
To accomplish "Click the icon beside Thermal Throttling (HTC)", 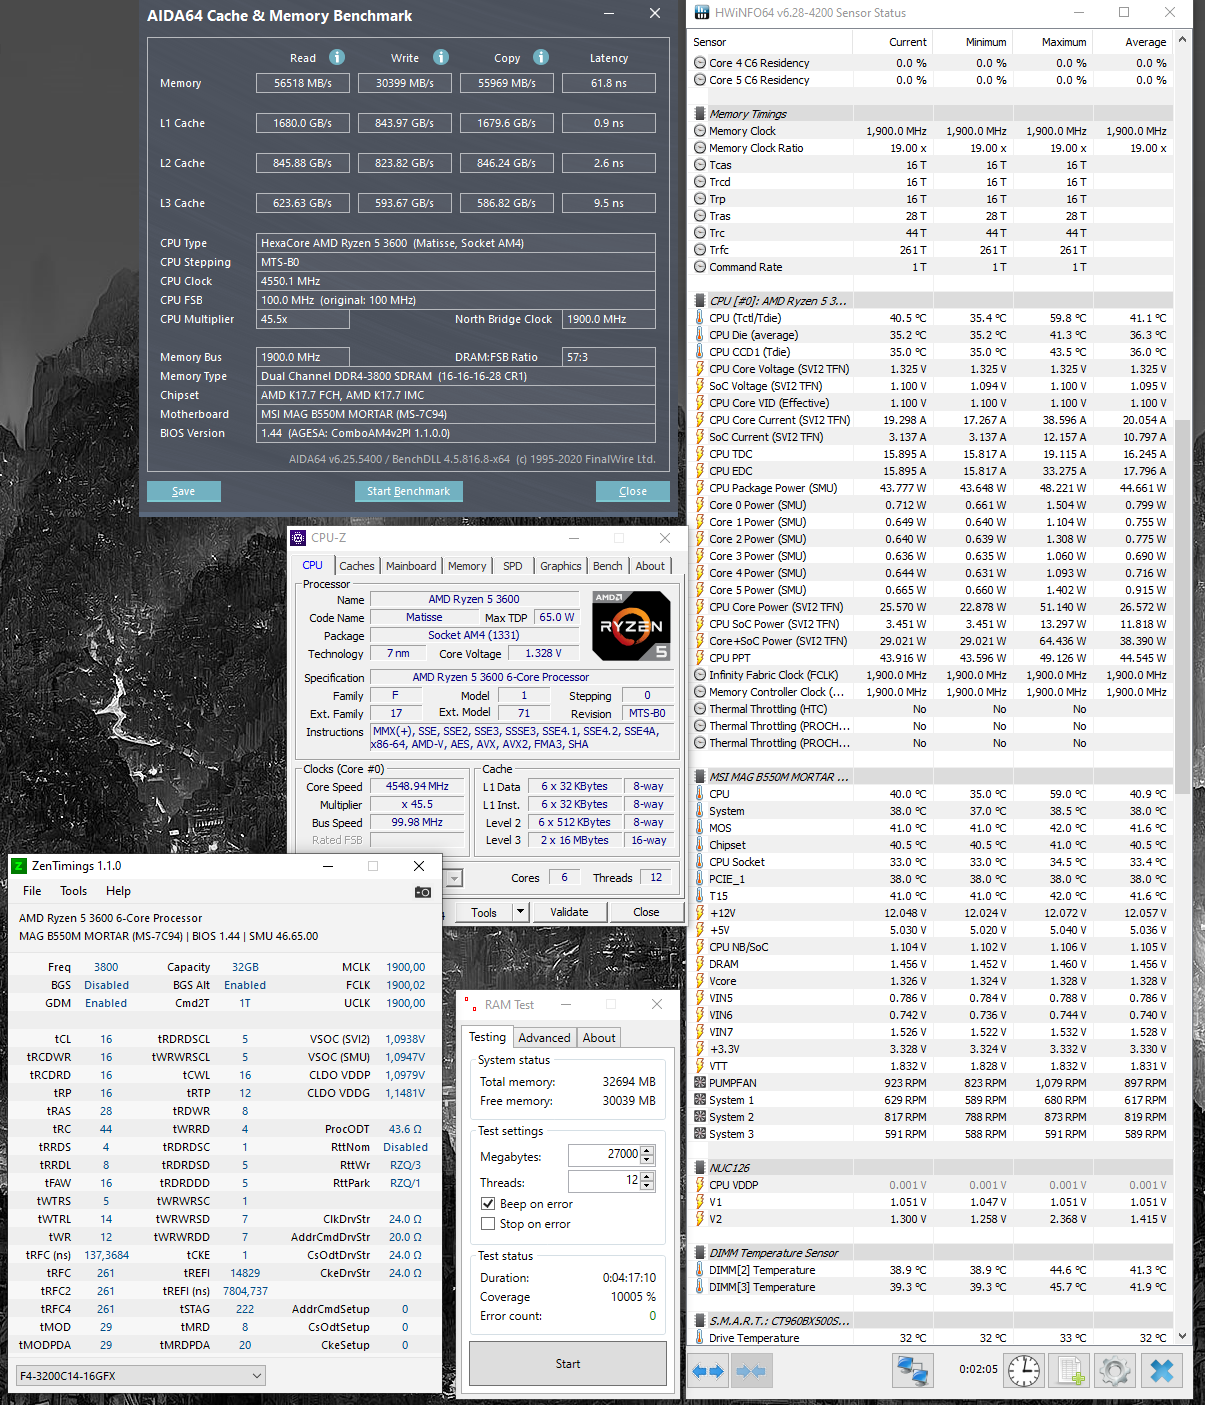I will coord(700,709).
